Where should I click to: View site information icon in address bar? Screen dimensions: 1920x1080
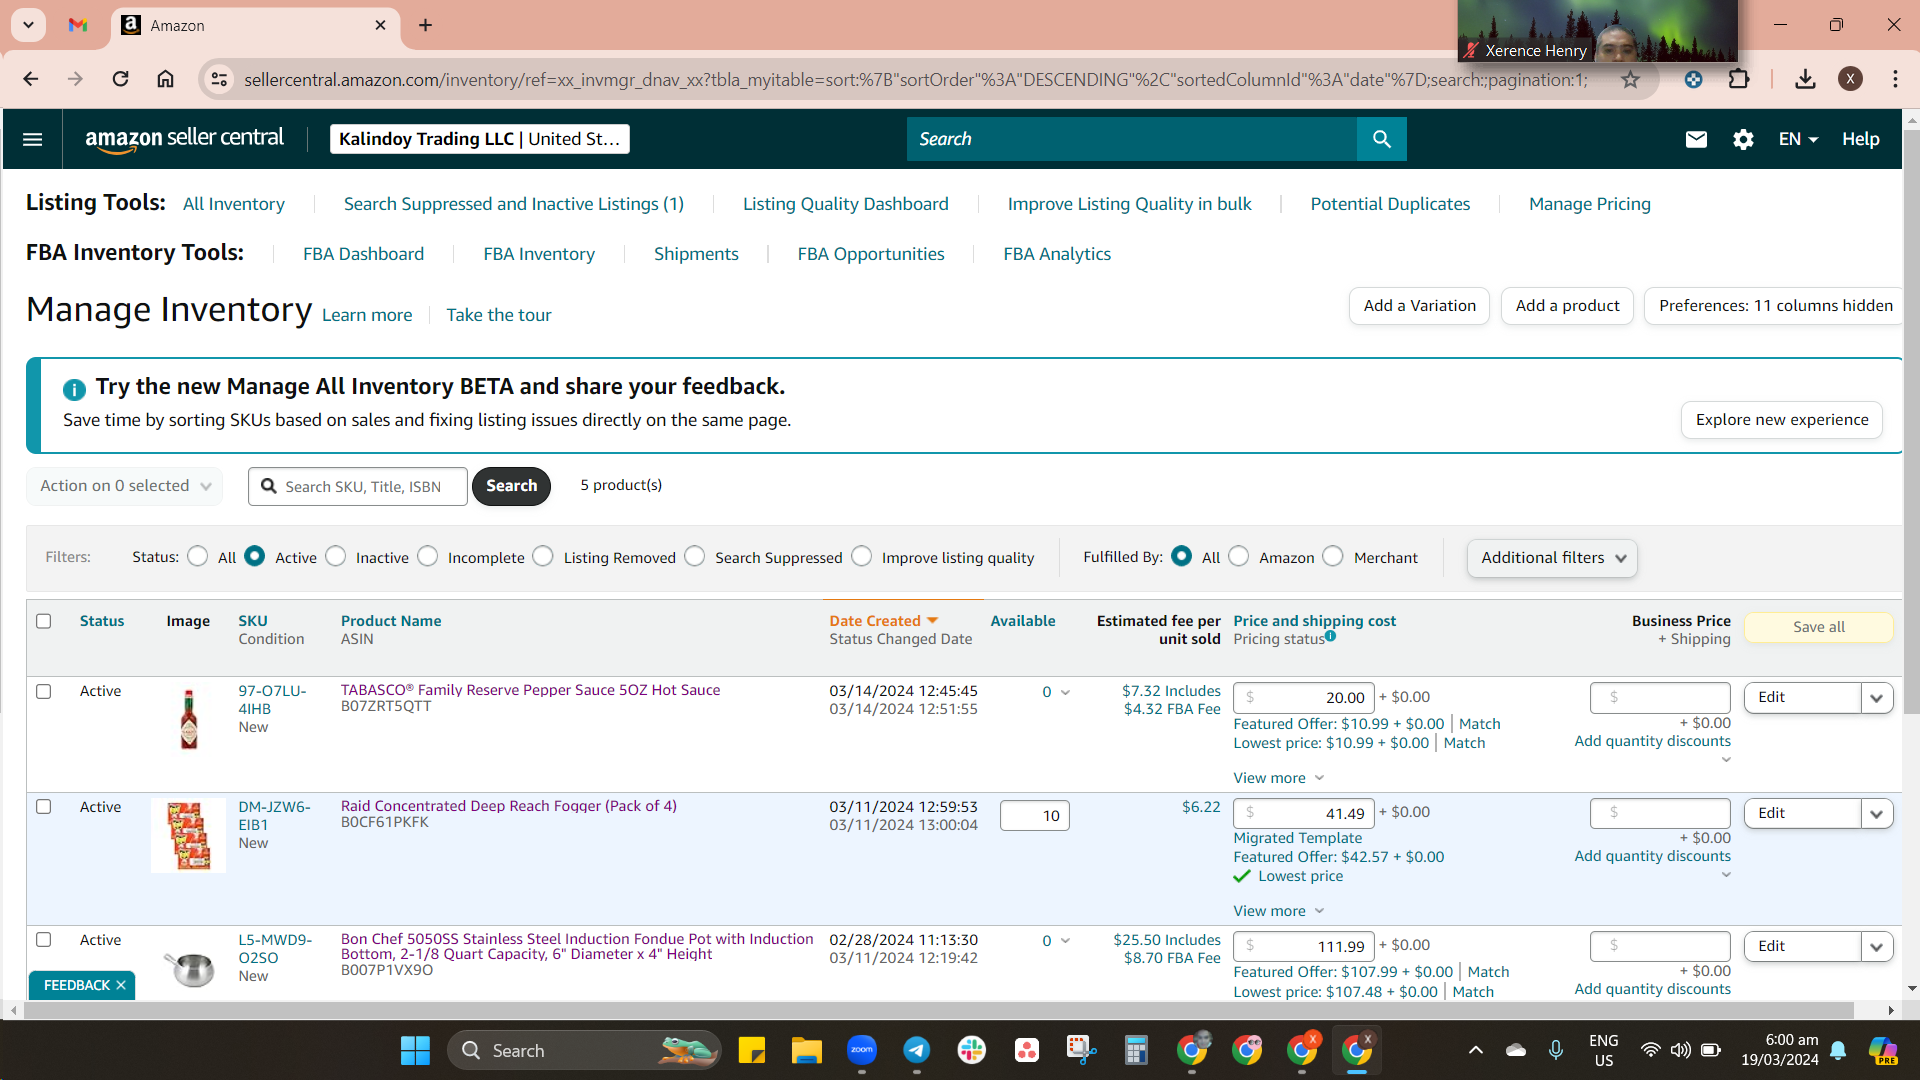tap(219, 79)
